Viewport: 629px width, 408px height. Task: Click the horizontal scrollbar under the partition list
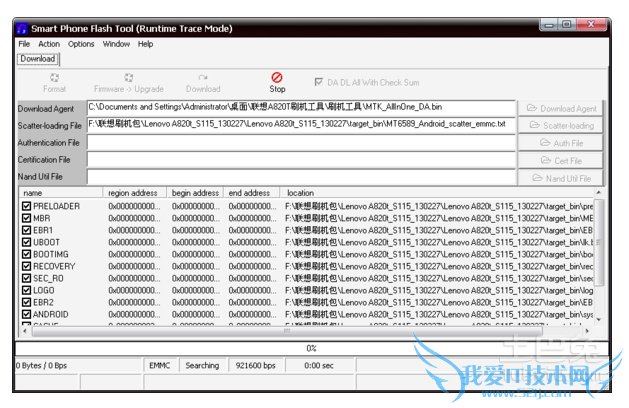click(x=300, y=331)
